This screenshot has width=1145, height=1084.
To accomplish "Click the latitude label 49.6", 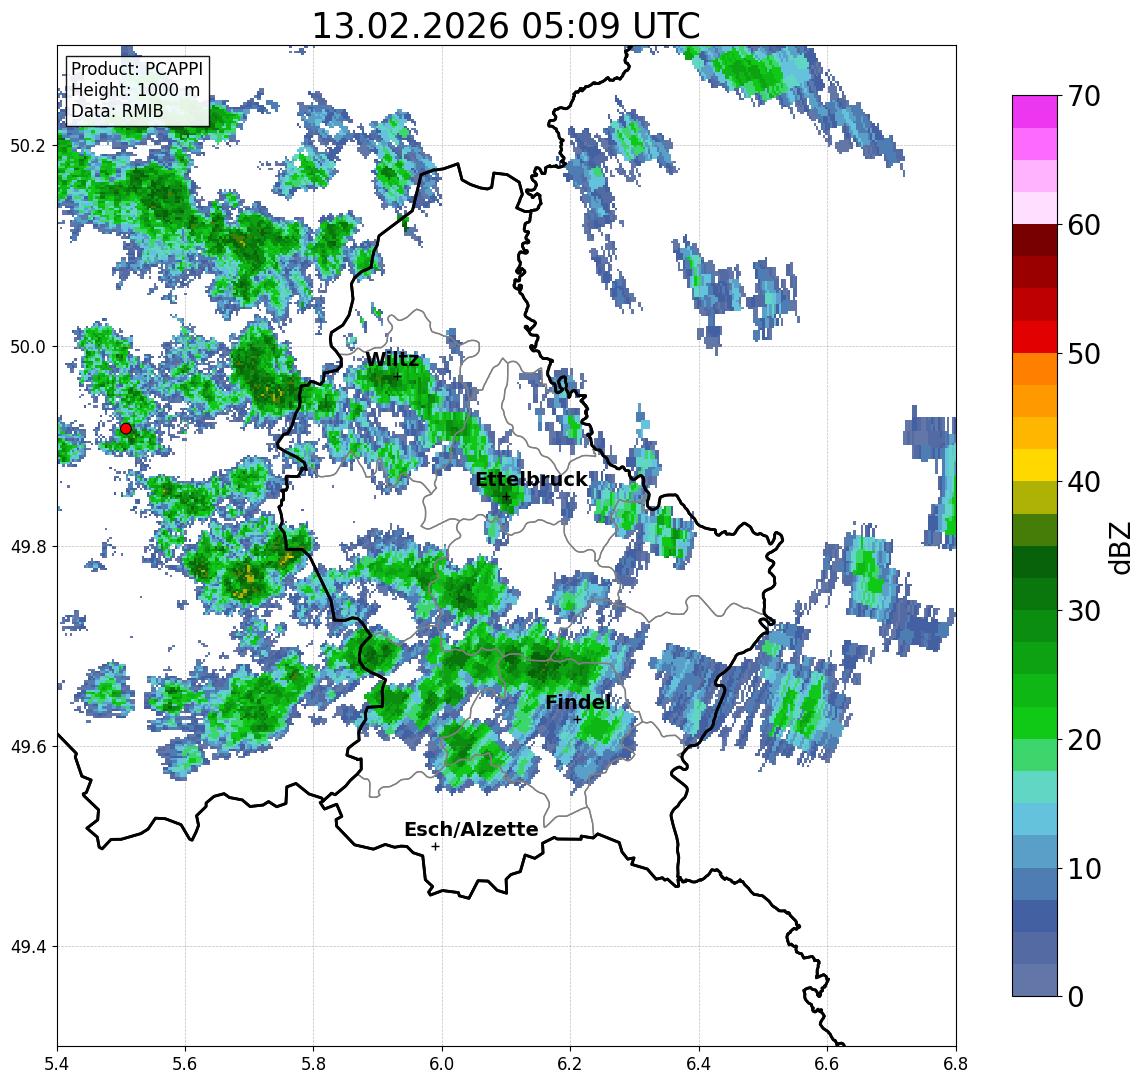I will pos(28,747).
